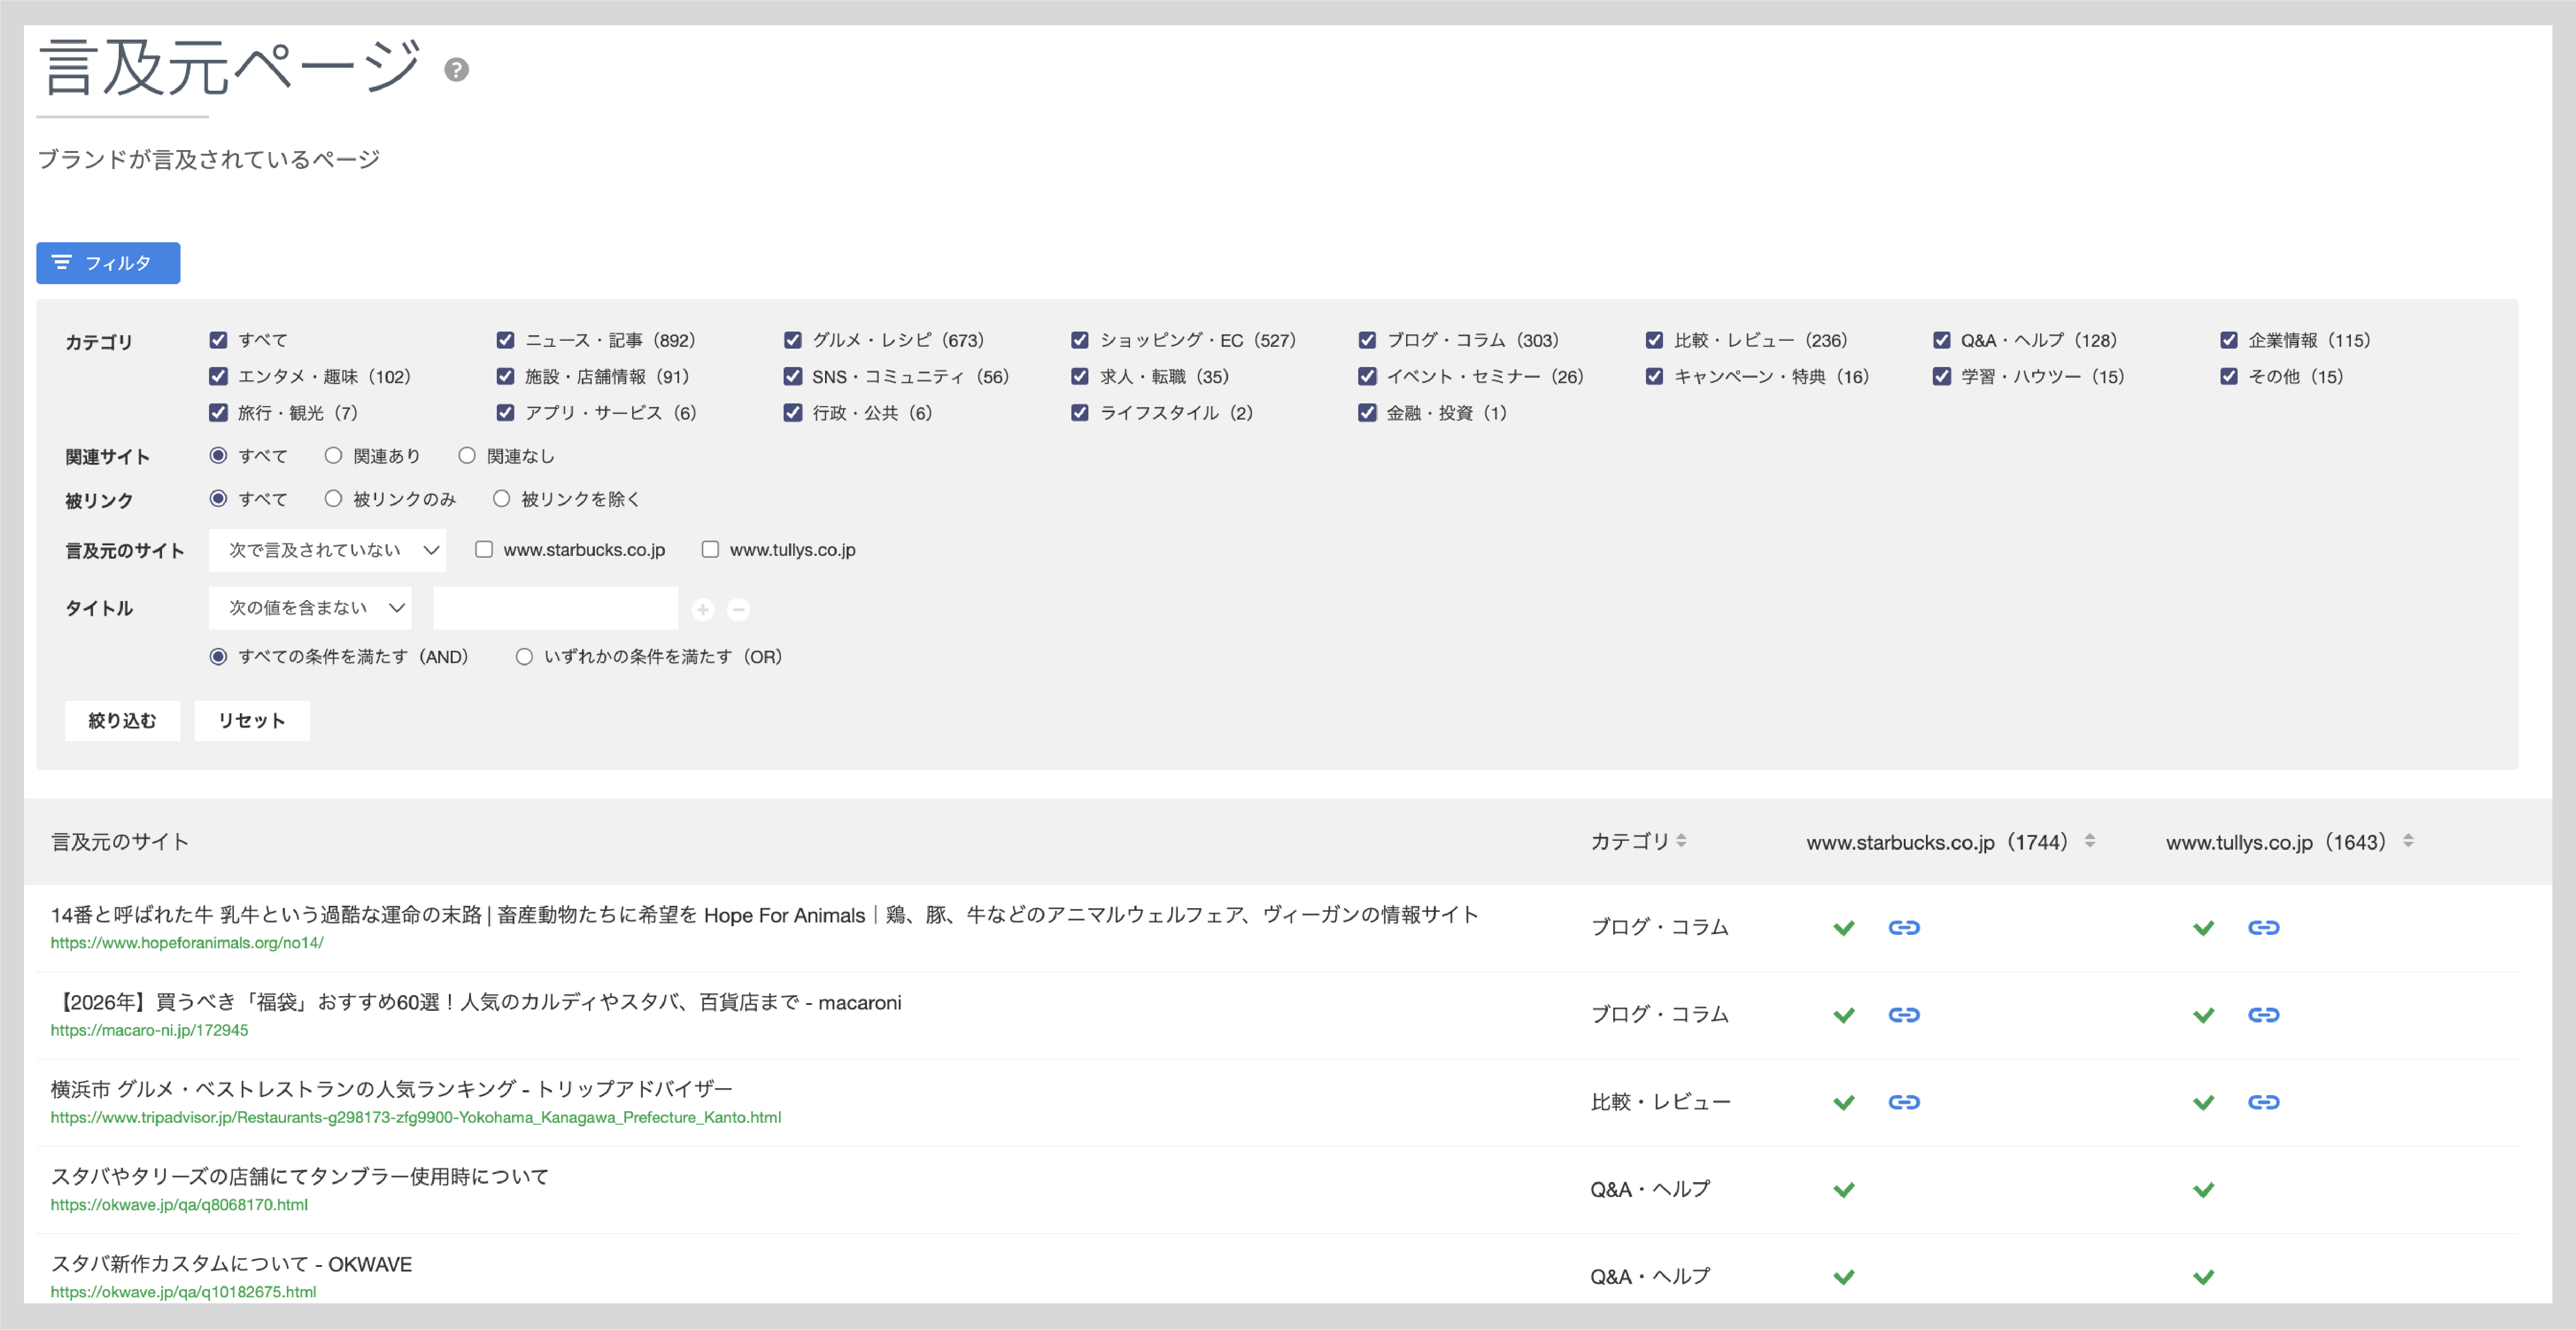Open the 次で言及されていない dropdown
This screenshot has height=1330, width=2576.
(x=327, y=550)
